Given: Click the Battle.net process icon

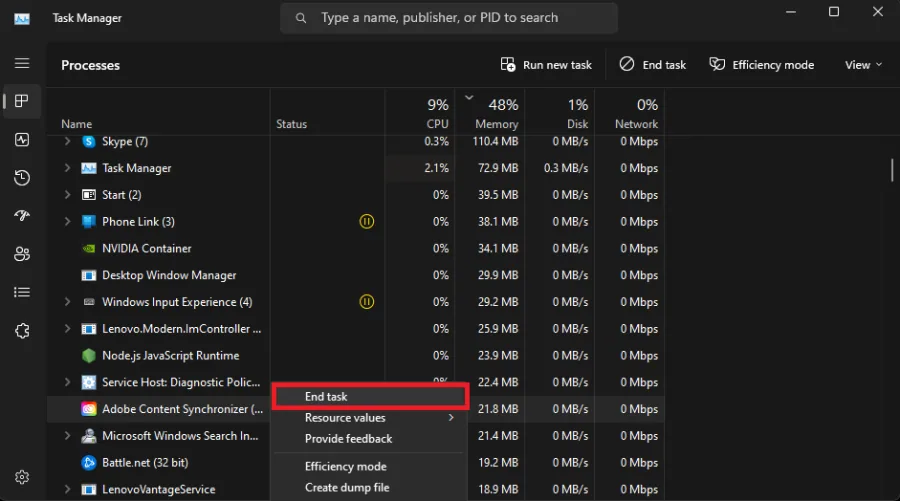Looking at the screenshot, I should click(88, 463).
